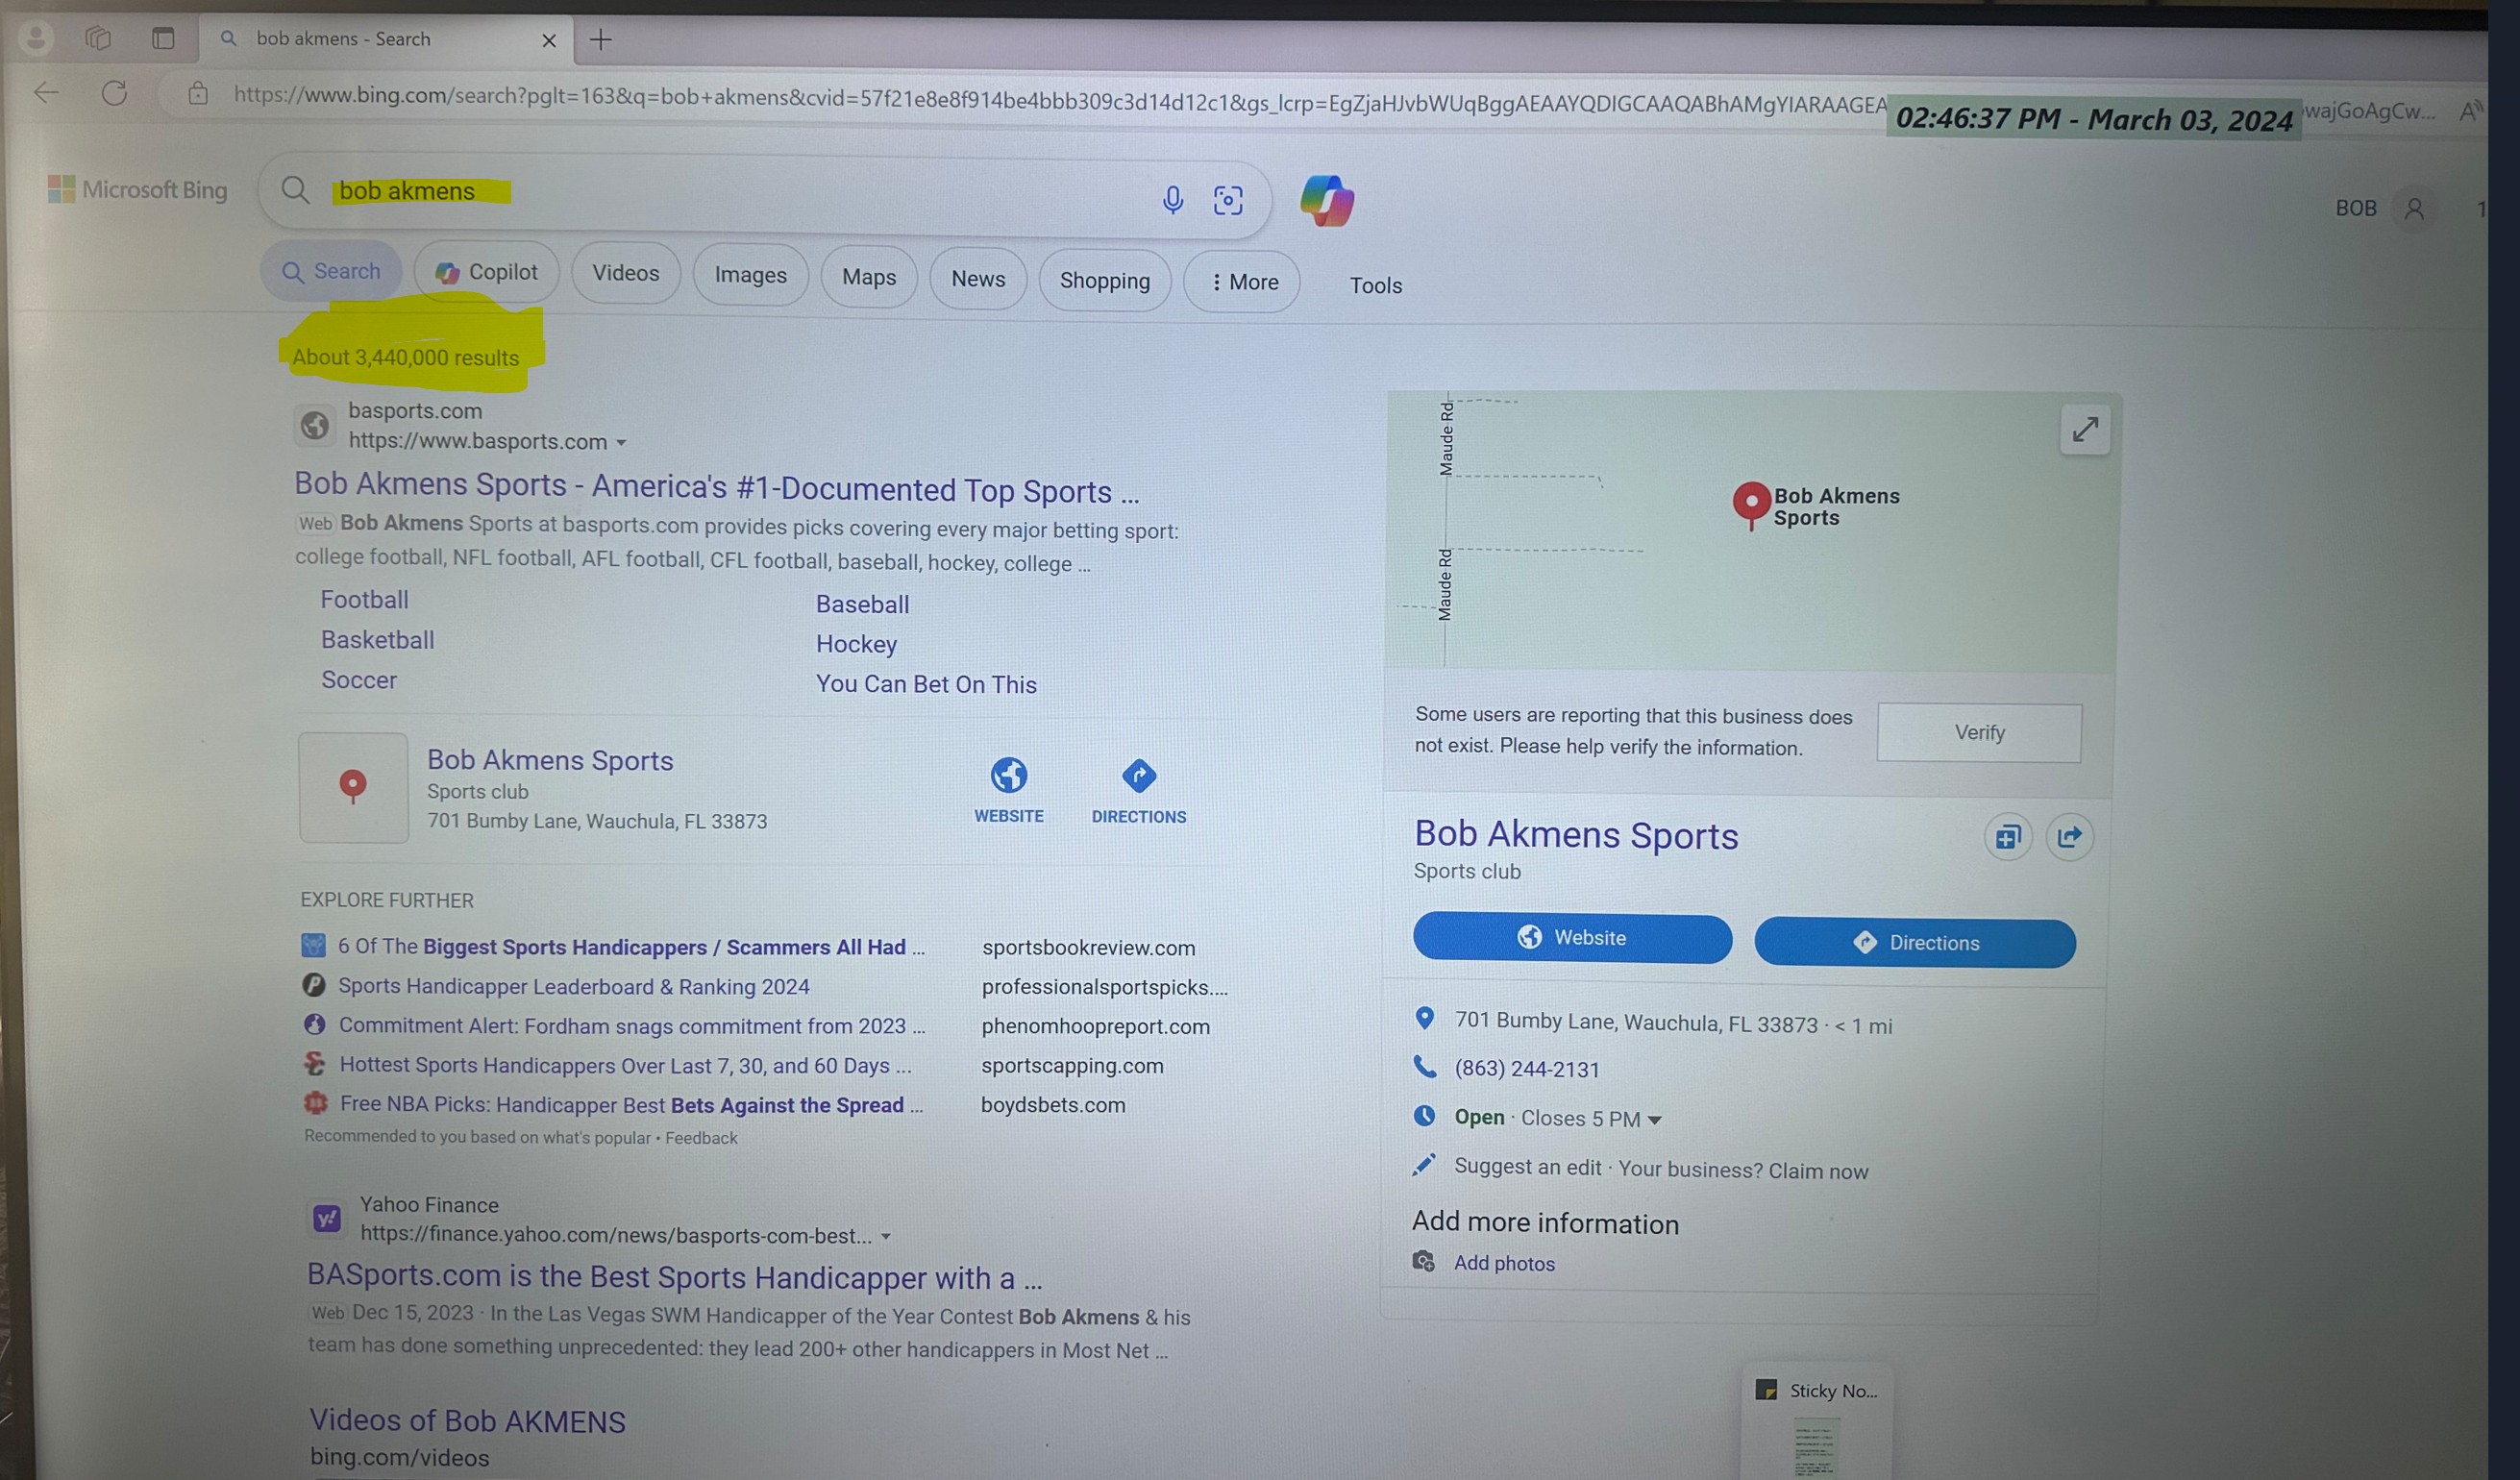Switch to the News tab
2520x1480 pixels.
tap(978, 279)
